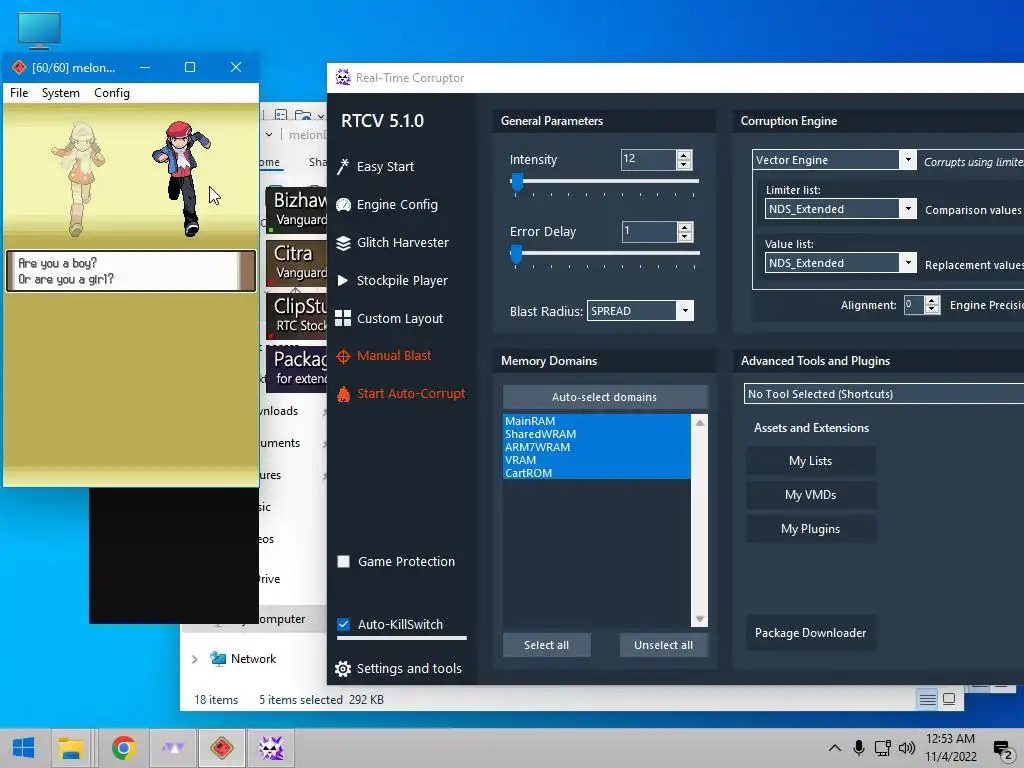Disable Auto-KillSwitch checkbox

point(343,624)
